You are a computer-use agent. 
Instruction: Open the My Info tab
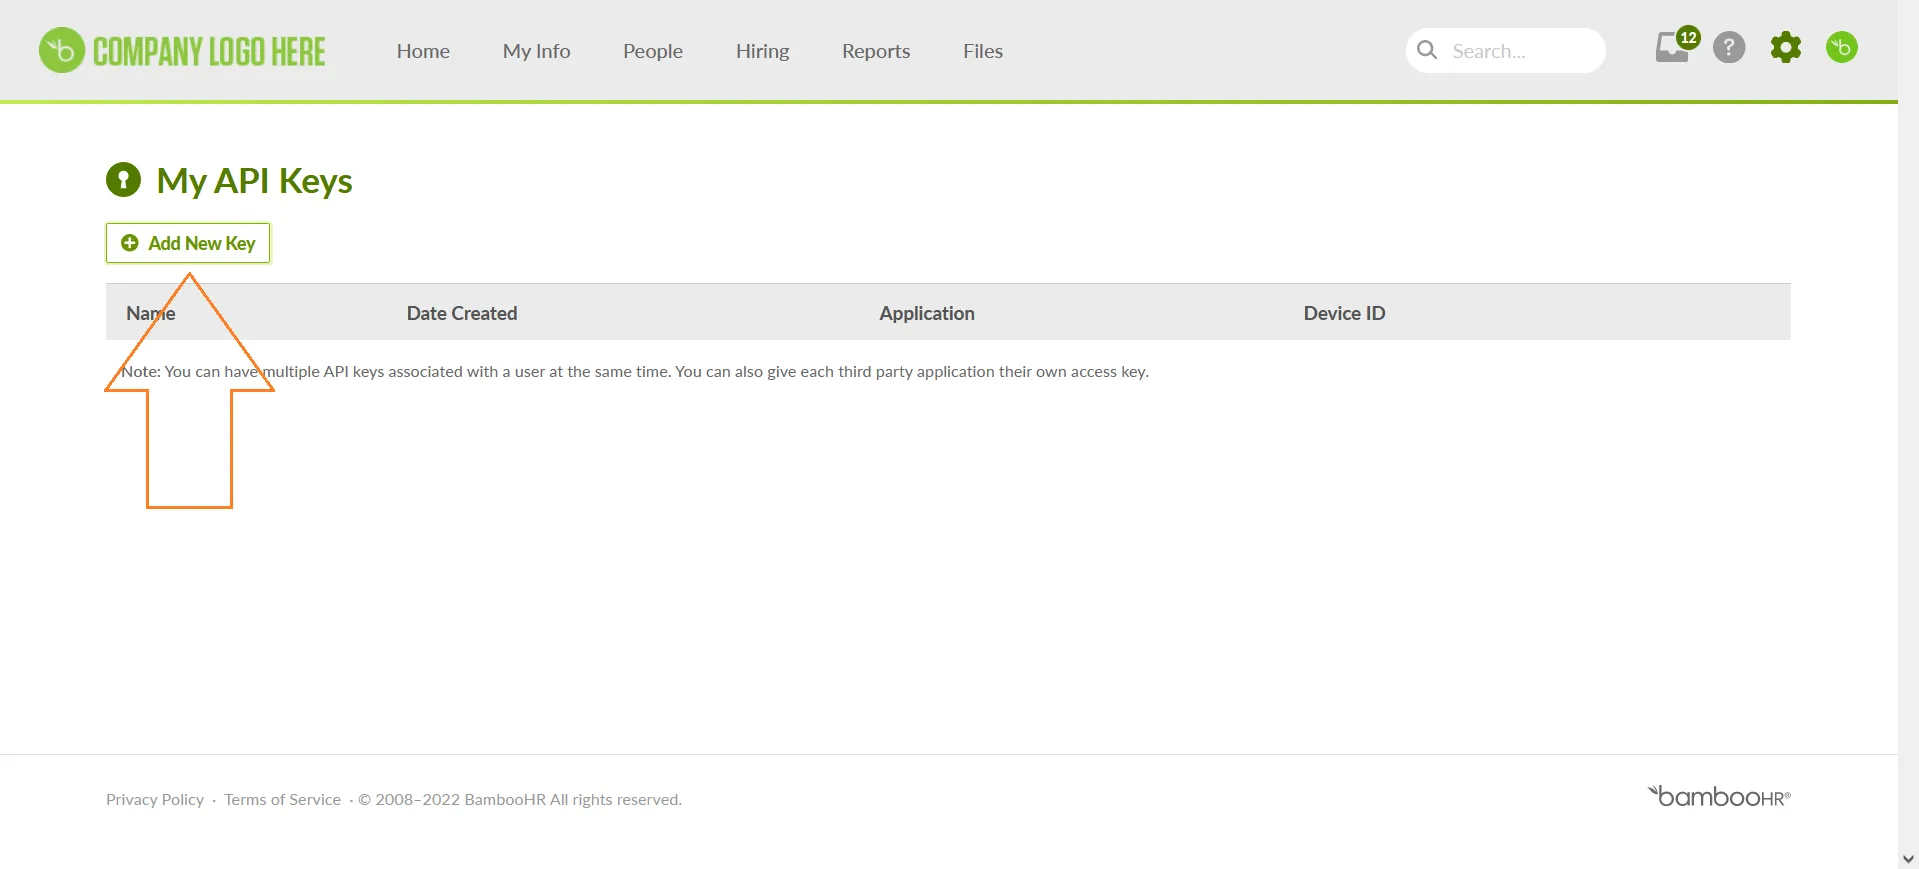tap(536, 51)
